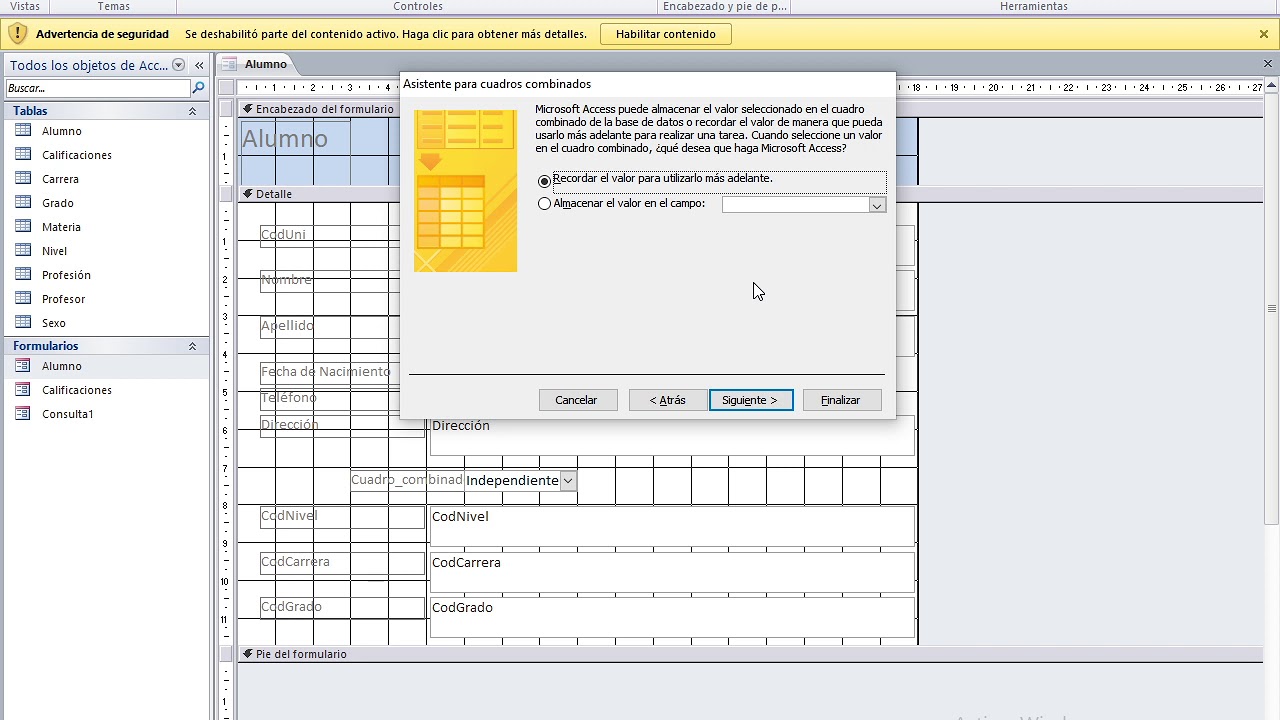Collapse the Tablas group
Viewport: 1280px width, 720px height.
click(x=192, y=111)
